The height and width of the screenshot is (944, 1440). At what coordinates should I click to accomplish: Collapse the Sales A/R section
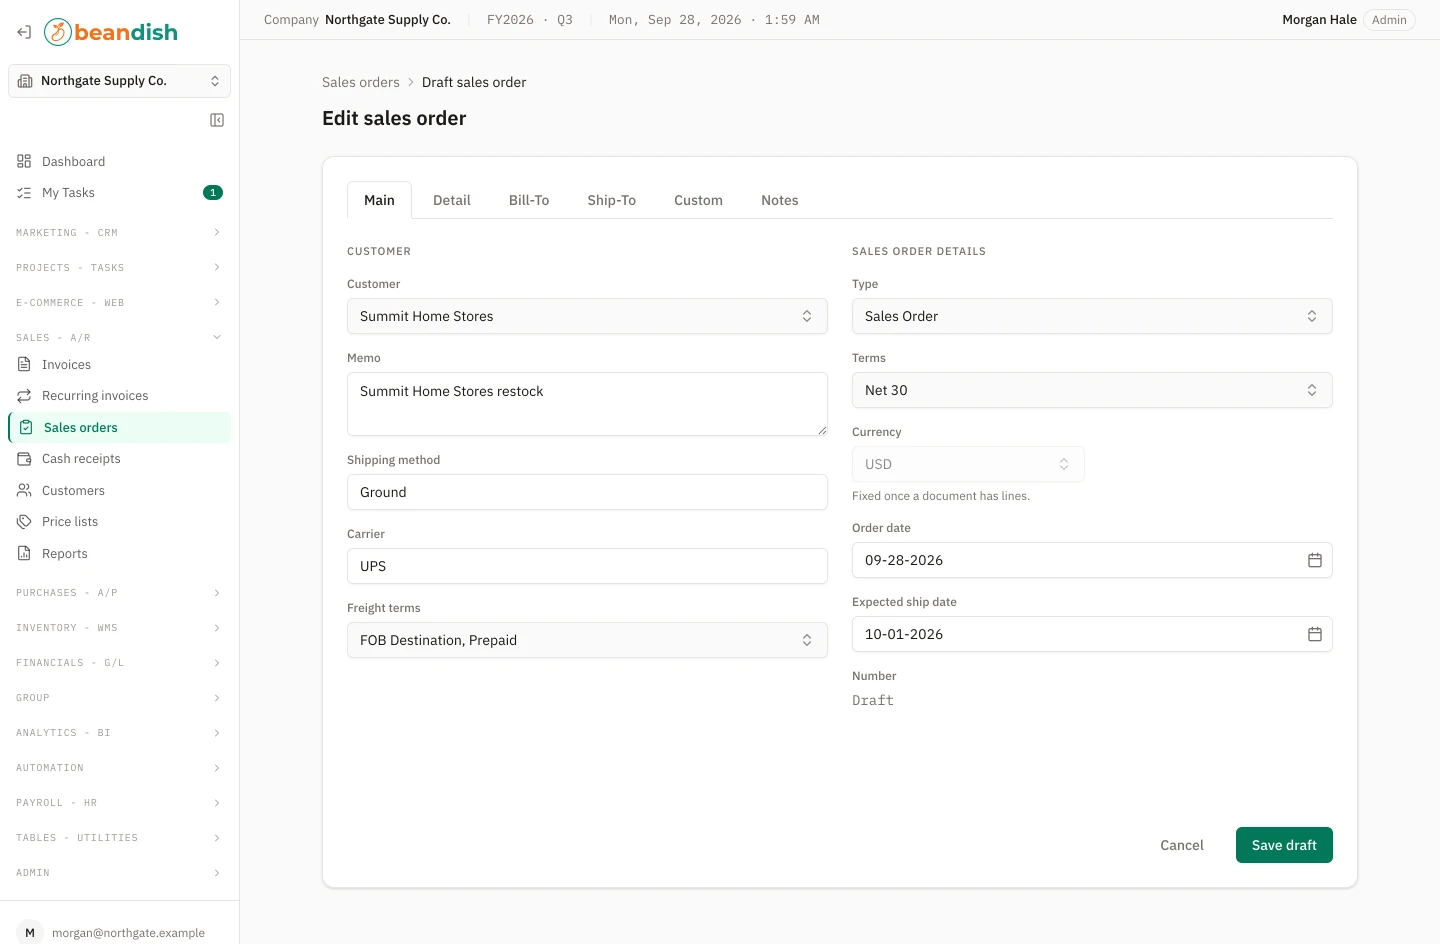coord(119,338)
